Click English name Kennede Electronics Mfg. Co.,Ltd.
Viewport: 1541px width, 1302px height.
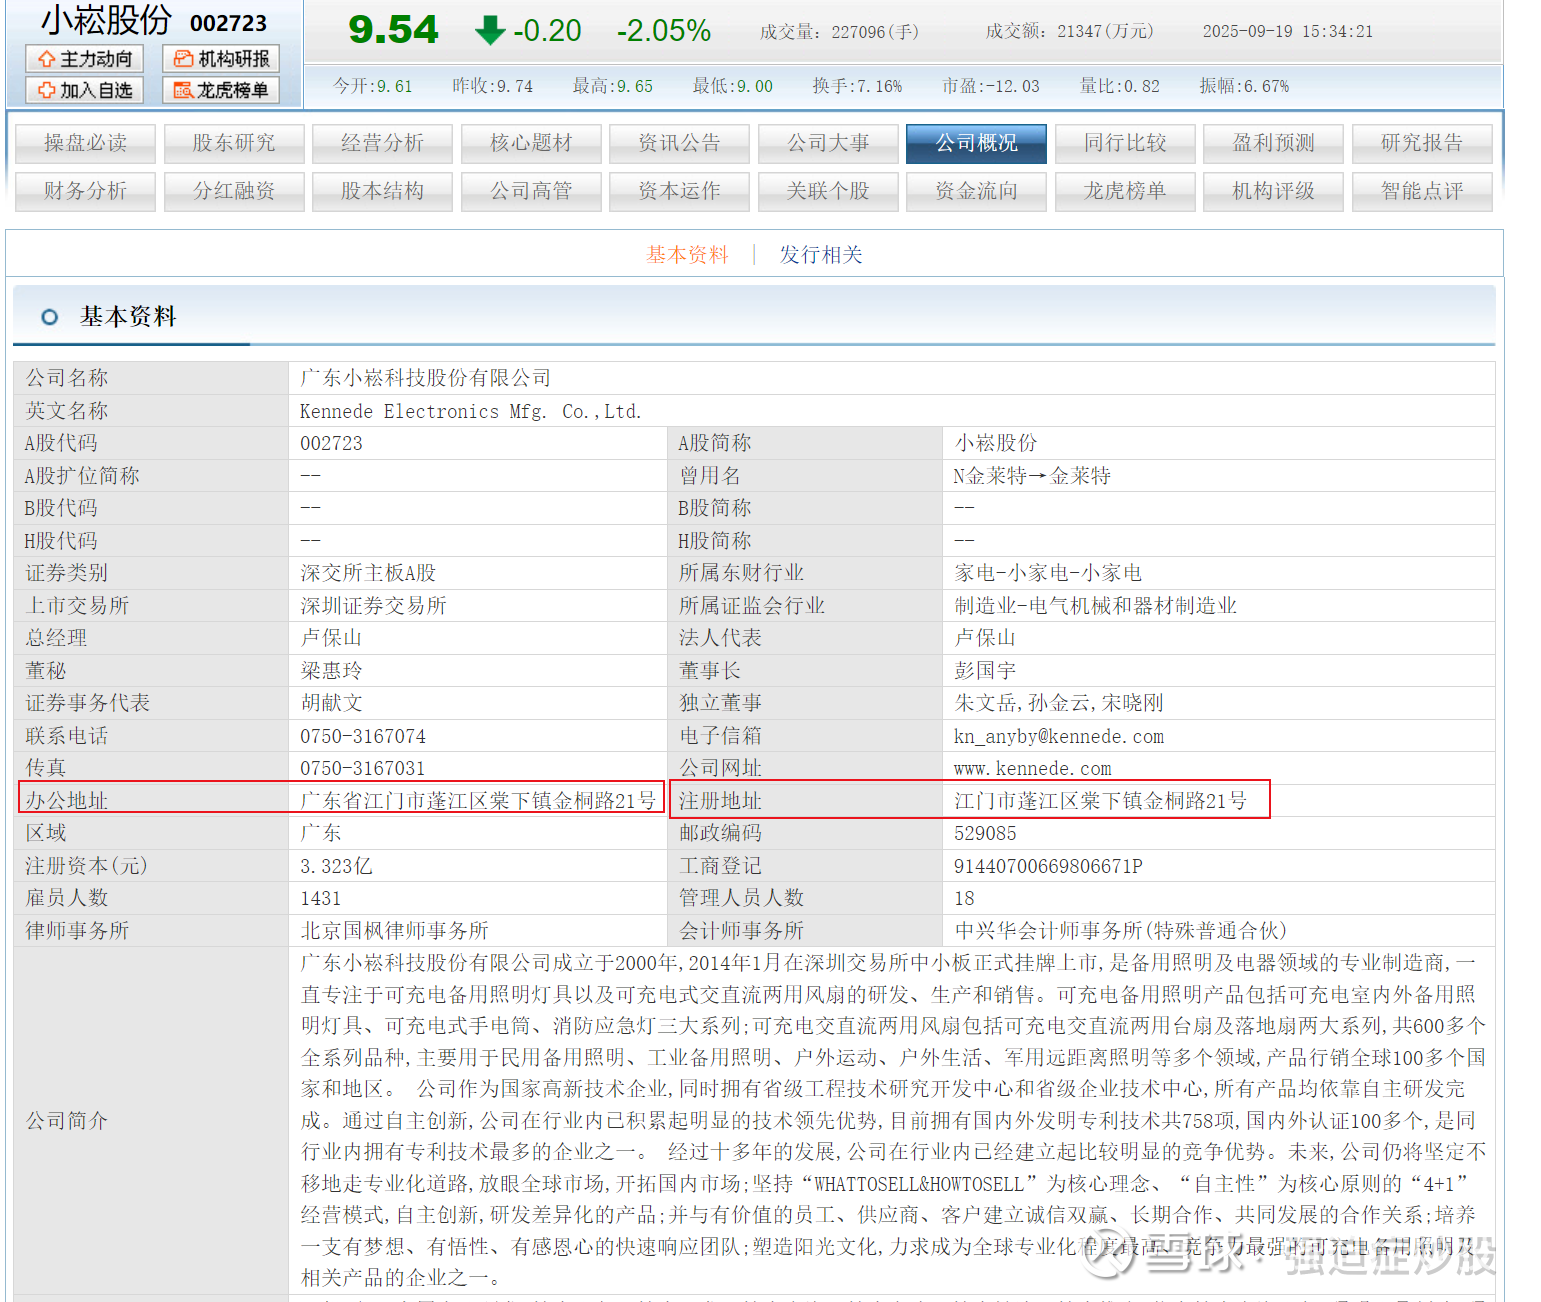471,411
